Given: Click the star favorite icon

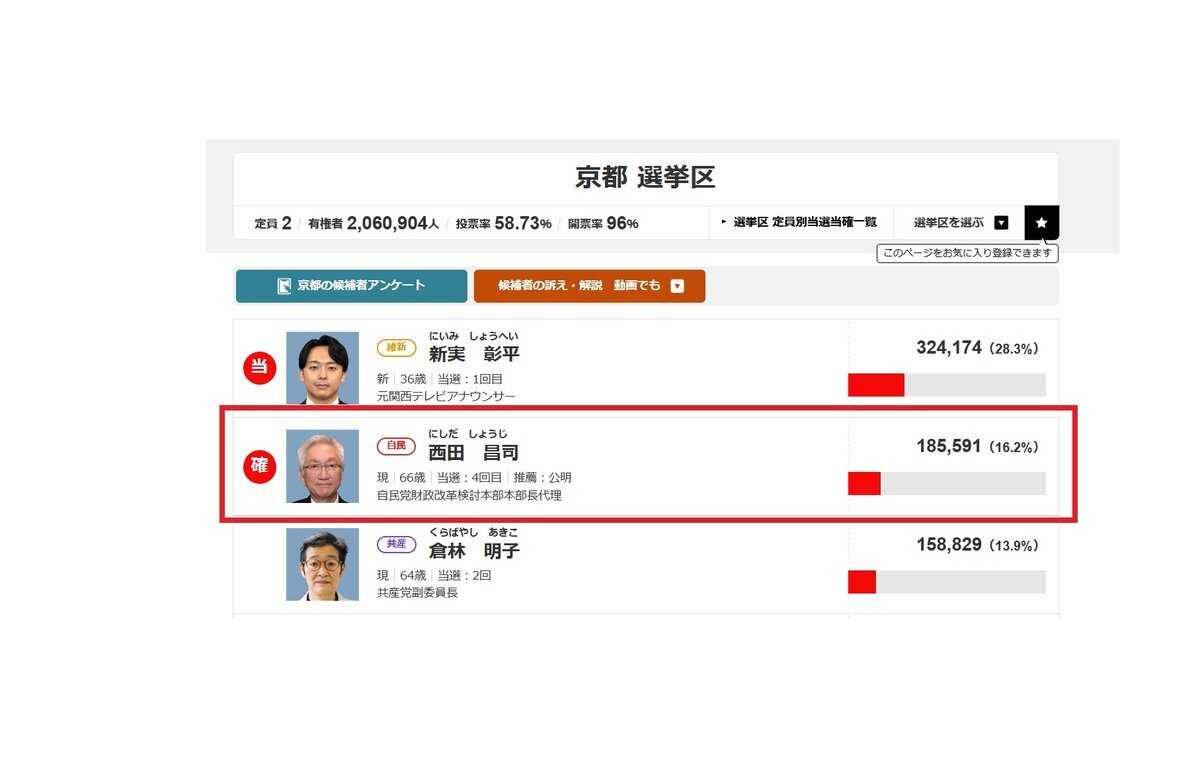Looking at the screenshot, I should tap(1041, 222).
